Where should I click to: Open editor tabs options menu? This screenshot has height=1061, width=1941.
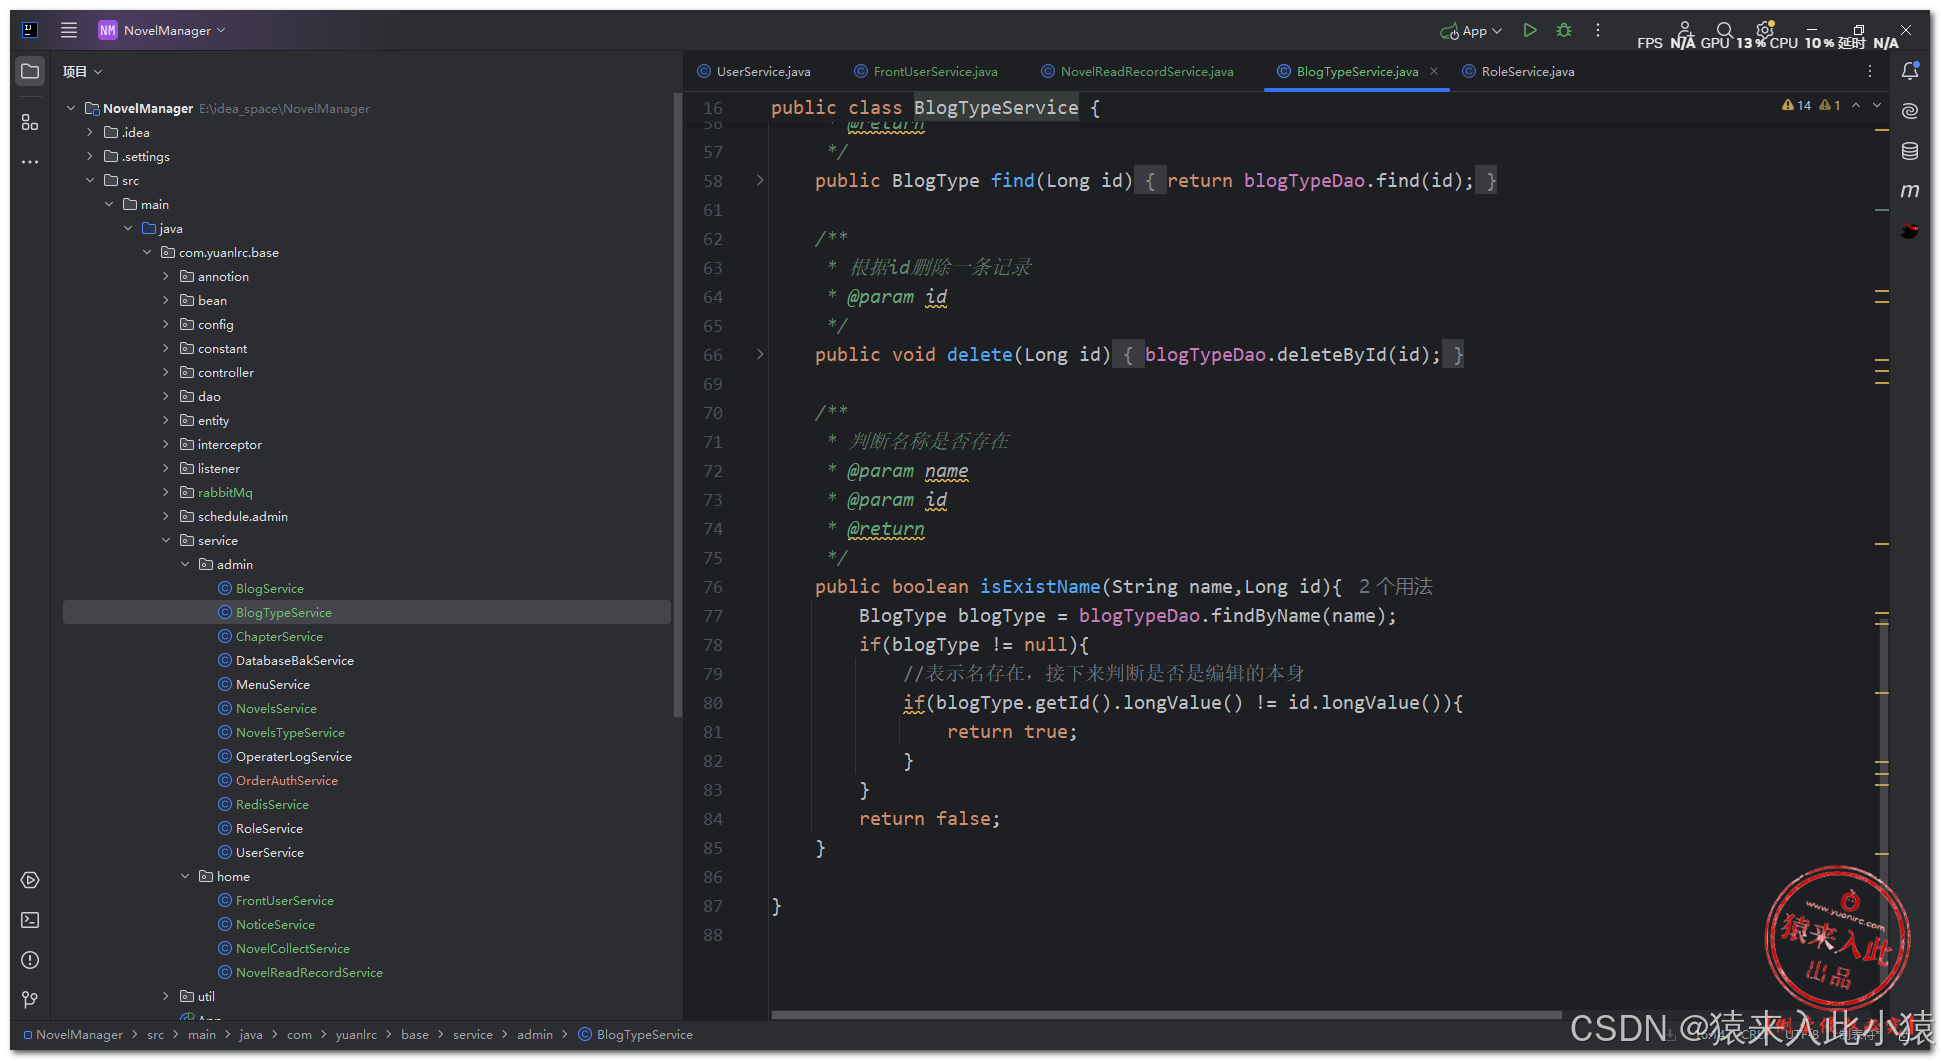(1870, 71)
